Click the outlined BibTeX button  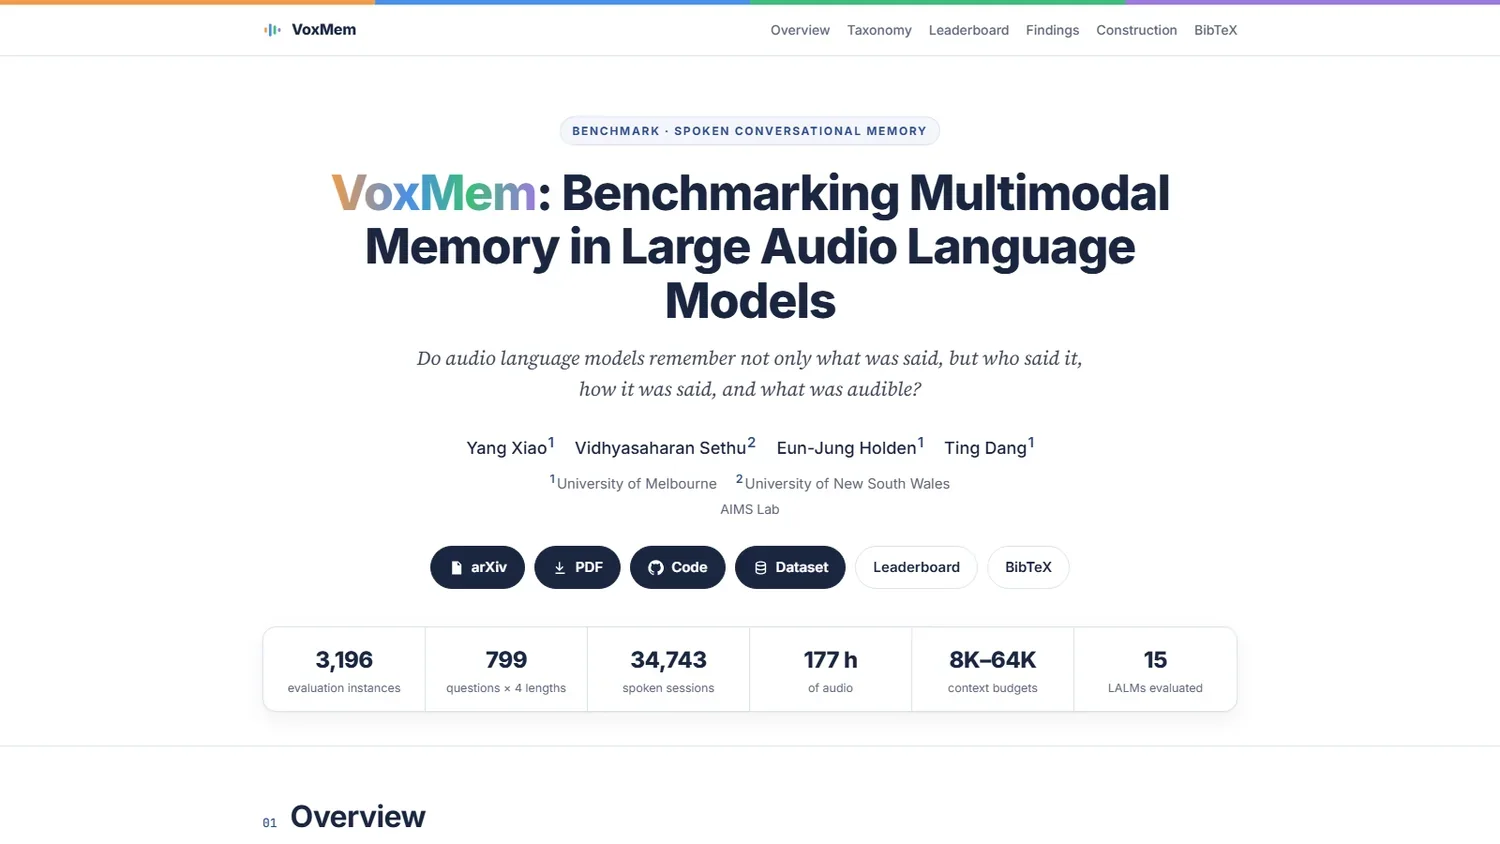click(x=1028, y=567)
